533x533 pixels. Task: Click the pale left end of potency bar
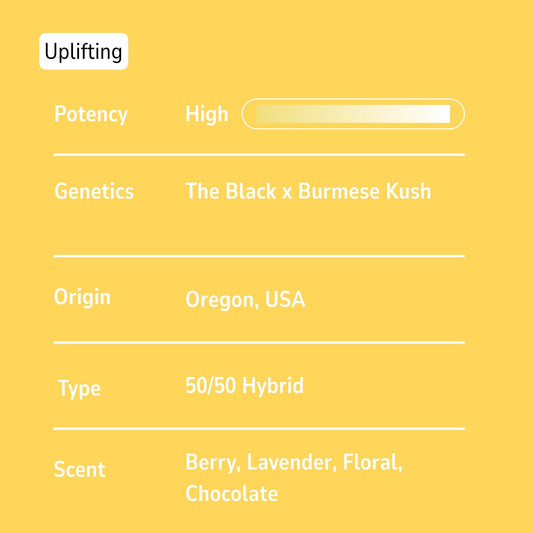point(269,114)
